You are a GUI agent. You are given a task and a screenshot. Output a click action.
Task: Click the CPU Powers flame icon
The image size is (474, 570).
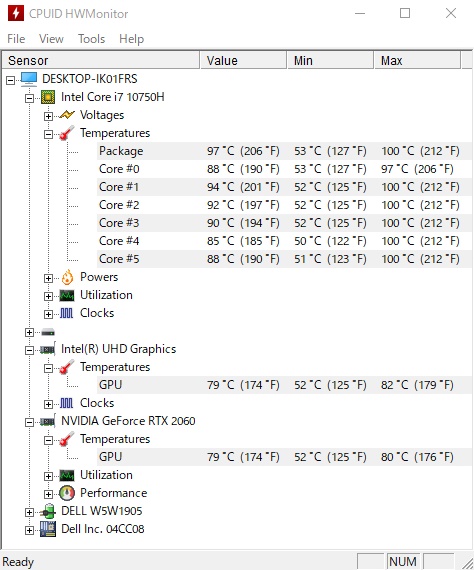pyautogui.click(x=67, y=277)
